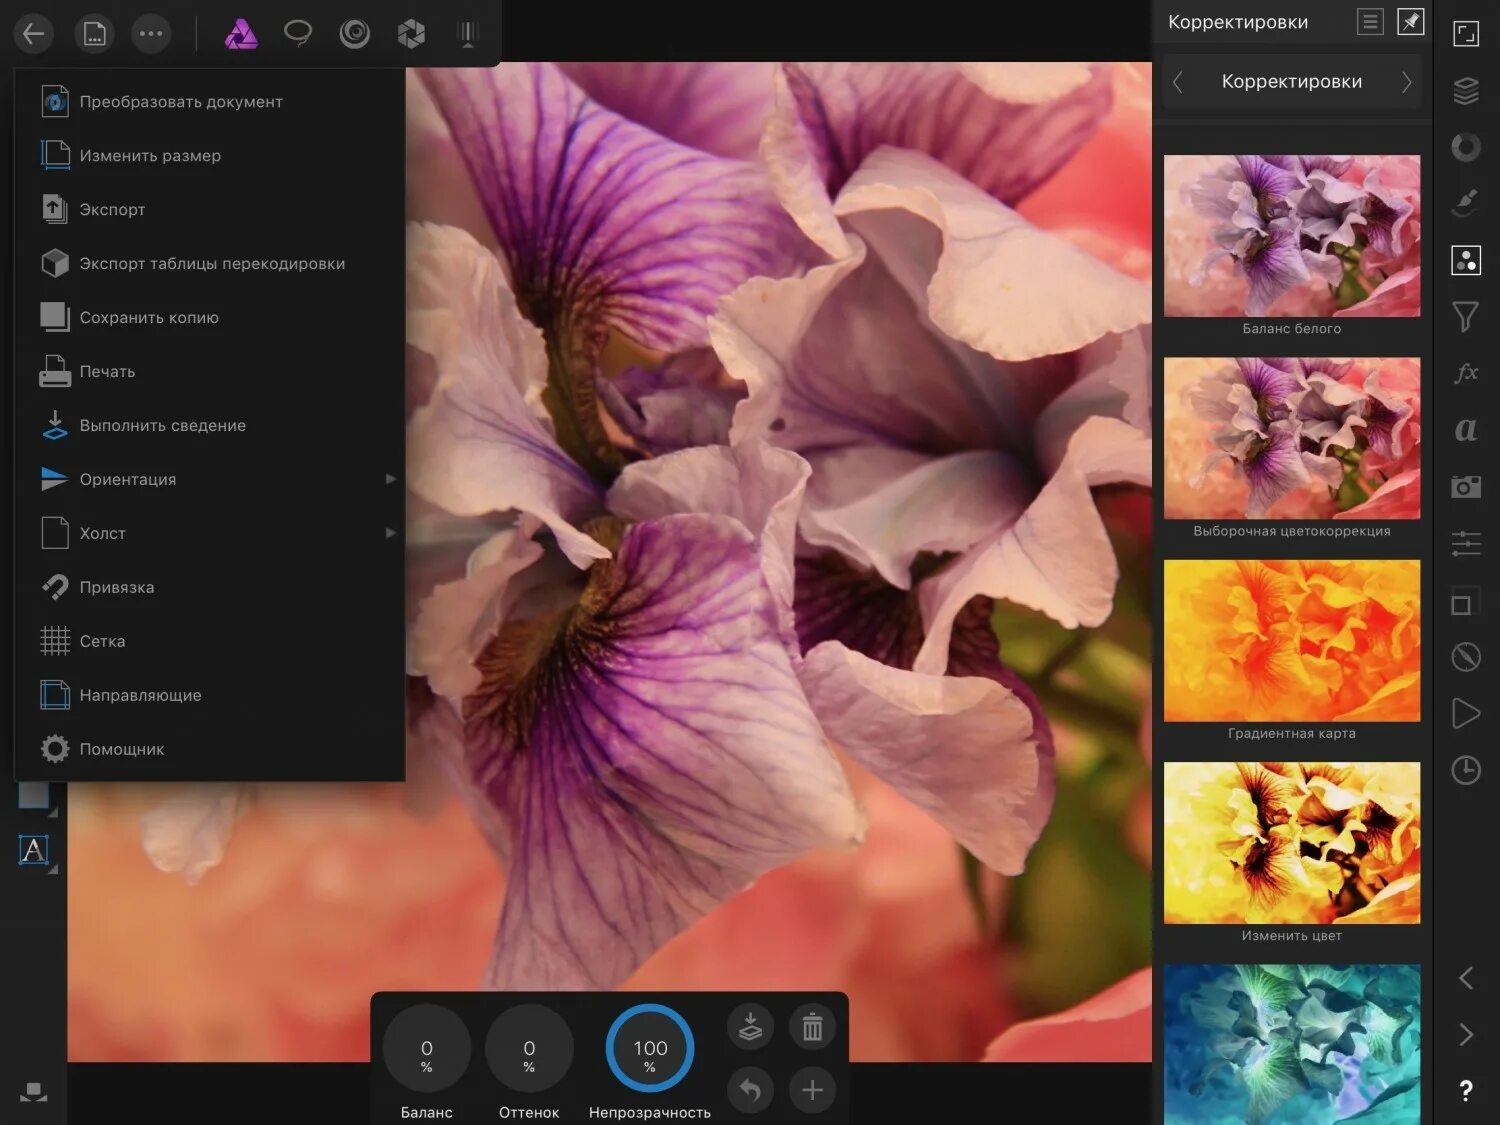Open the Layers studio icon
Screen dimensions: 1500x1125
click(1466, 91)
